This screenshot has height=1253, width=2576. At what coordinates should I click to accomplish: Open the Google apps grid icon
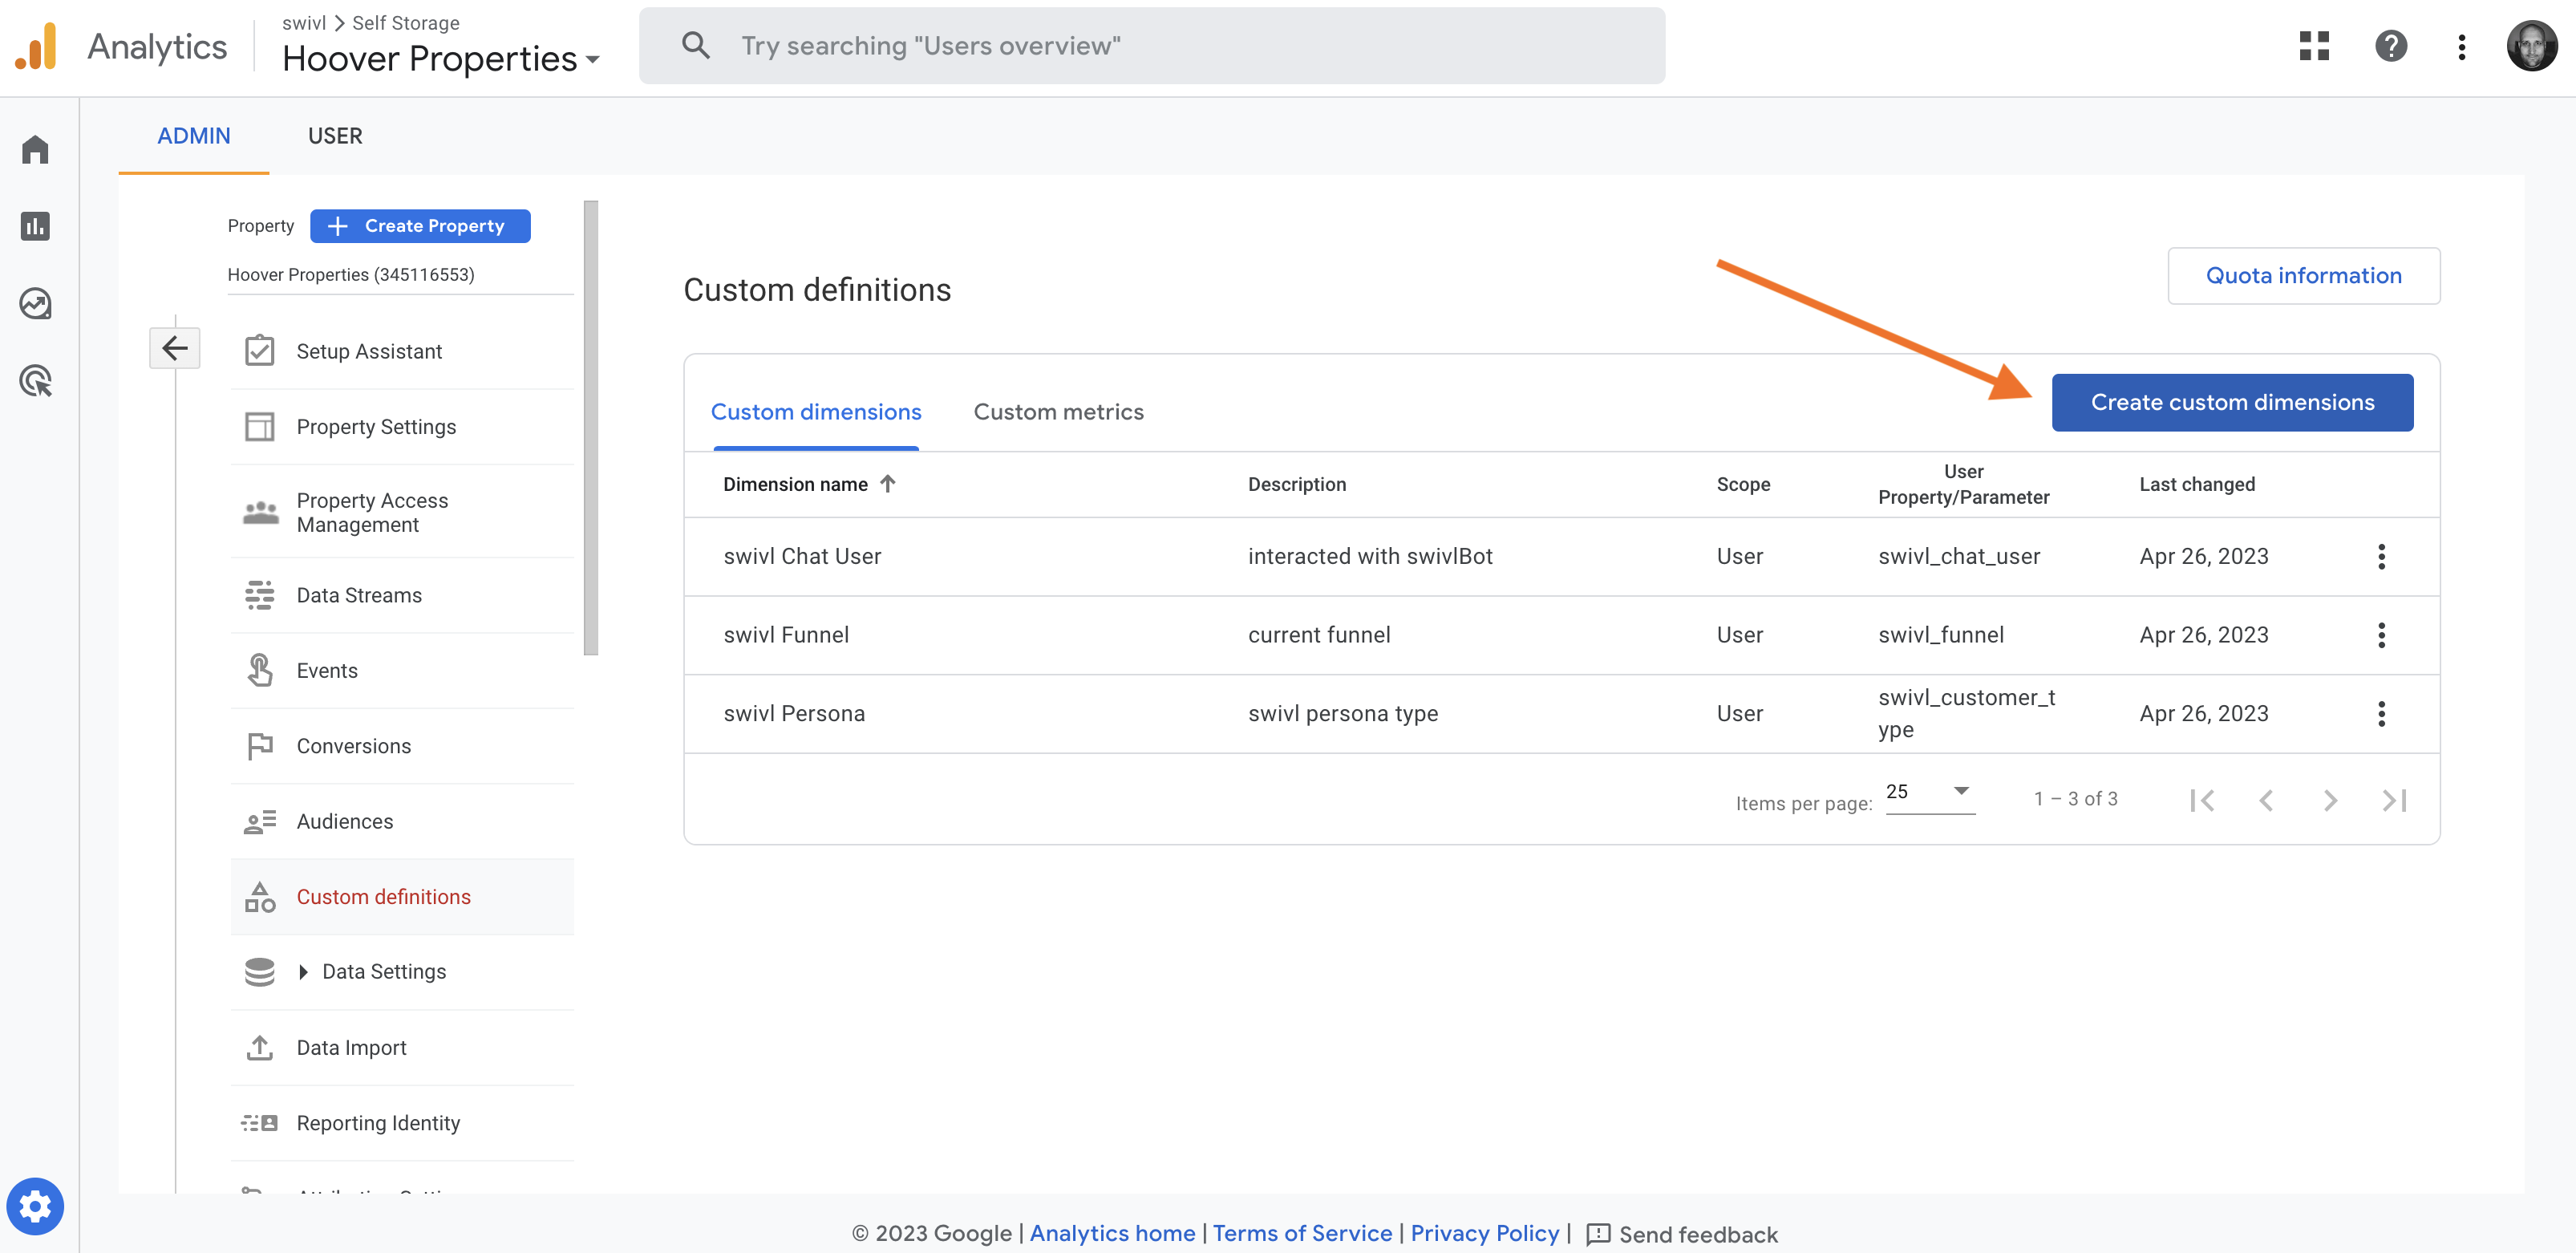click(2314, 46)
